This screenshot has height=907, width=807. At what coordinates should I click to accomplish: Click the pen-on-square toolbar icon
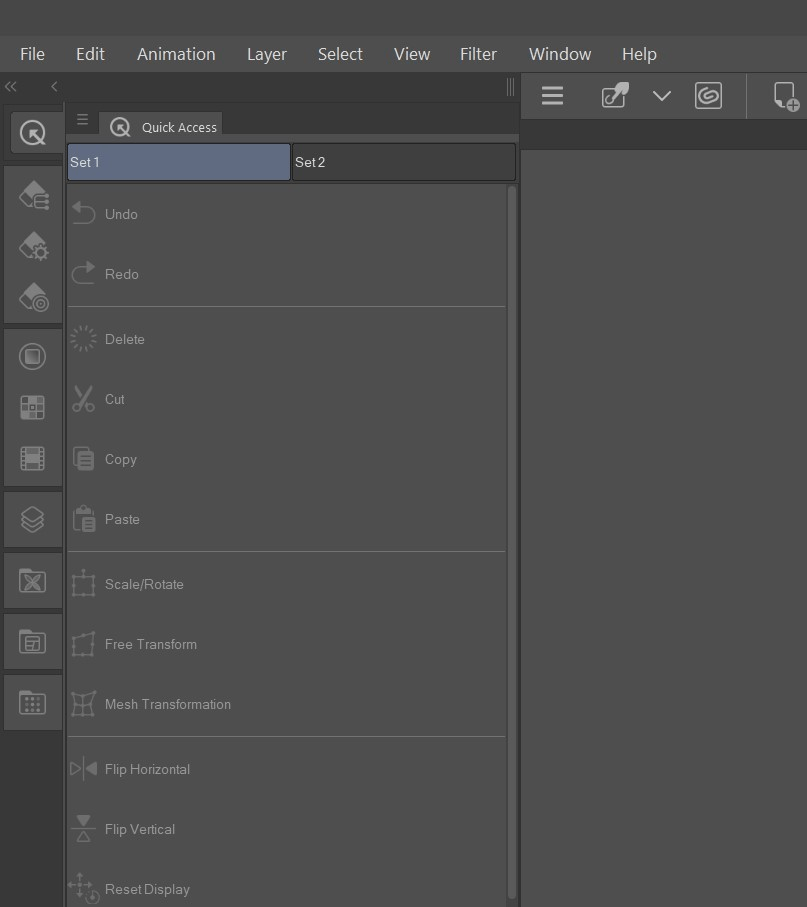tap(615, 95)
